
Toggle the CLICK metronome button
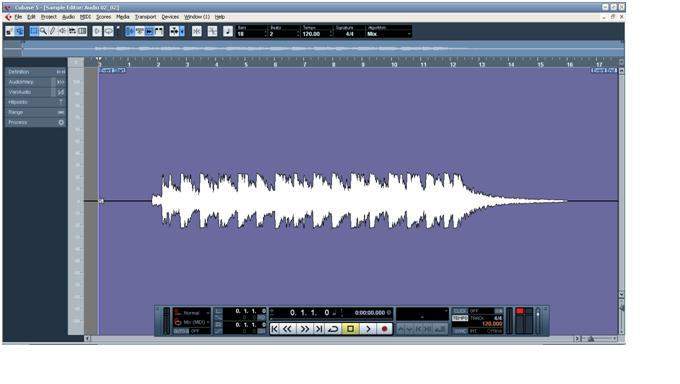point(460,311)
